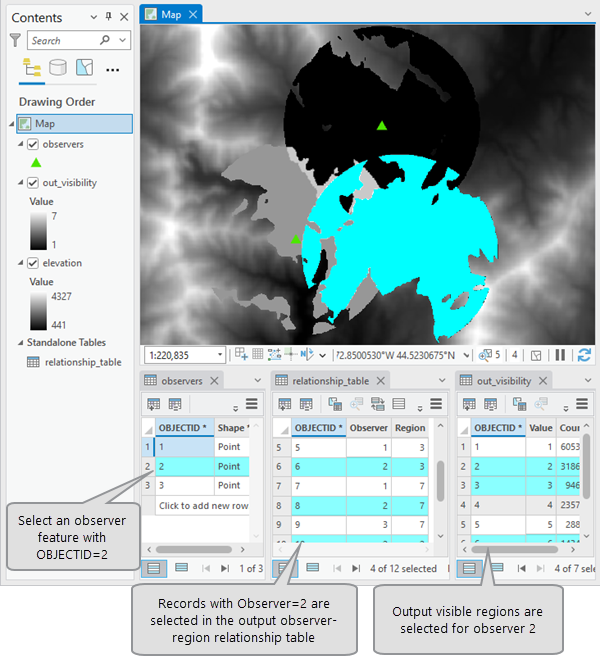Toggle the out_visibility layer checkbox
The width and height of the screenshot is (600, 659).
click(33, 183)
